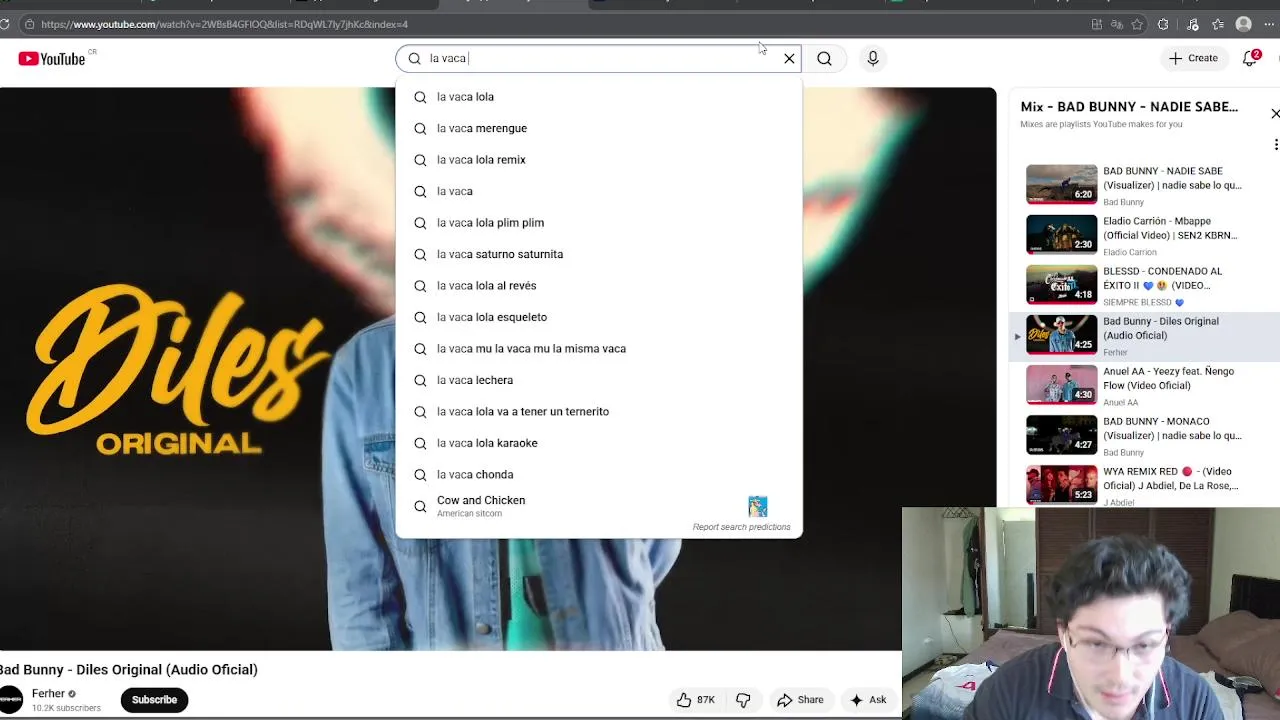Pick the suggestion 'la vaca lola plim plim'
Image resolution: width=1280 pixels, height=720 pixels.
click(599, 223)
